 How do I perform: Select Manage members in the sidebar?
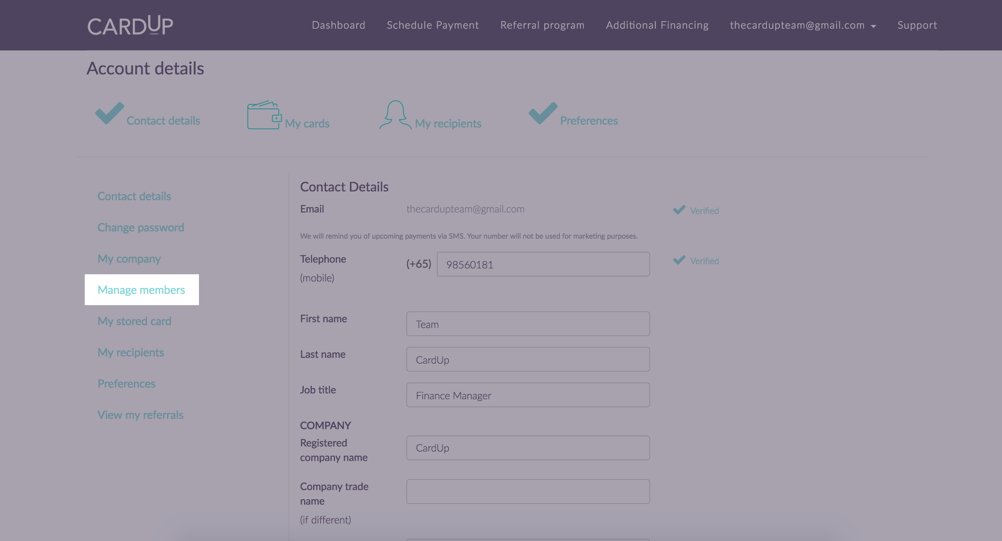pyautogui.click(x=141, y=290)
